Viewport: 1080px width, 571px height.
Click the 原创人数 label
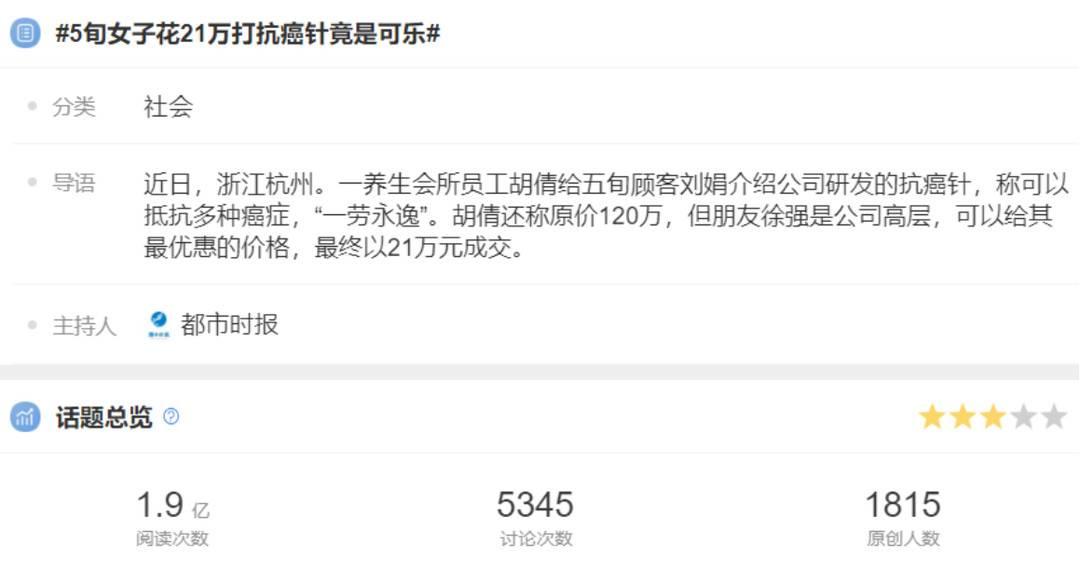pos(903,538)
